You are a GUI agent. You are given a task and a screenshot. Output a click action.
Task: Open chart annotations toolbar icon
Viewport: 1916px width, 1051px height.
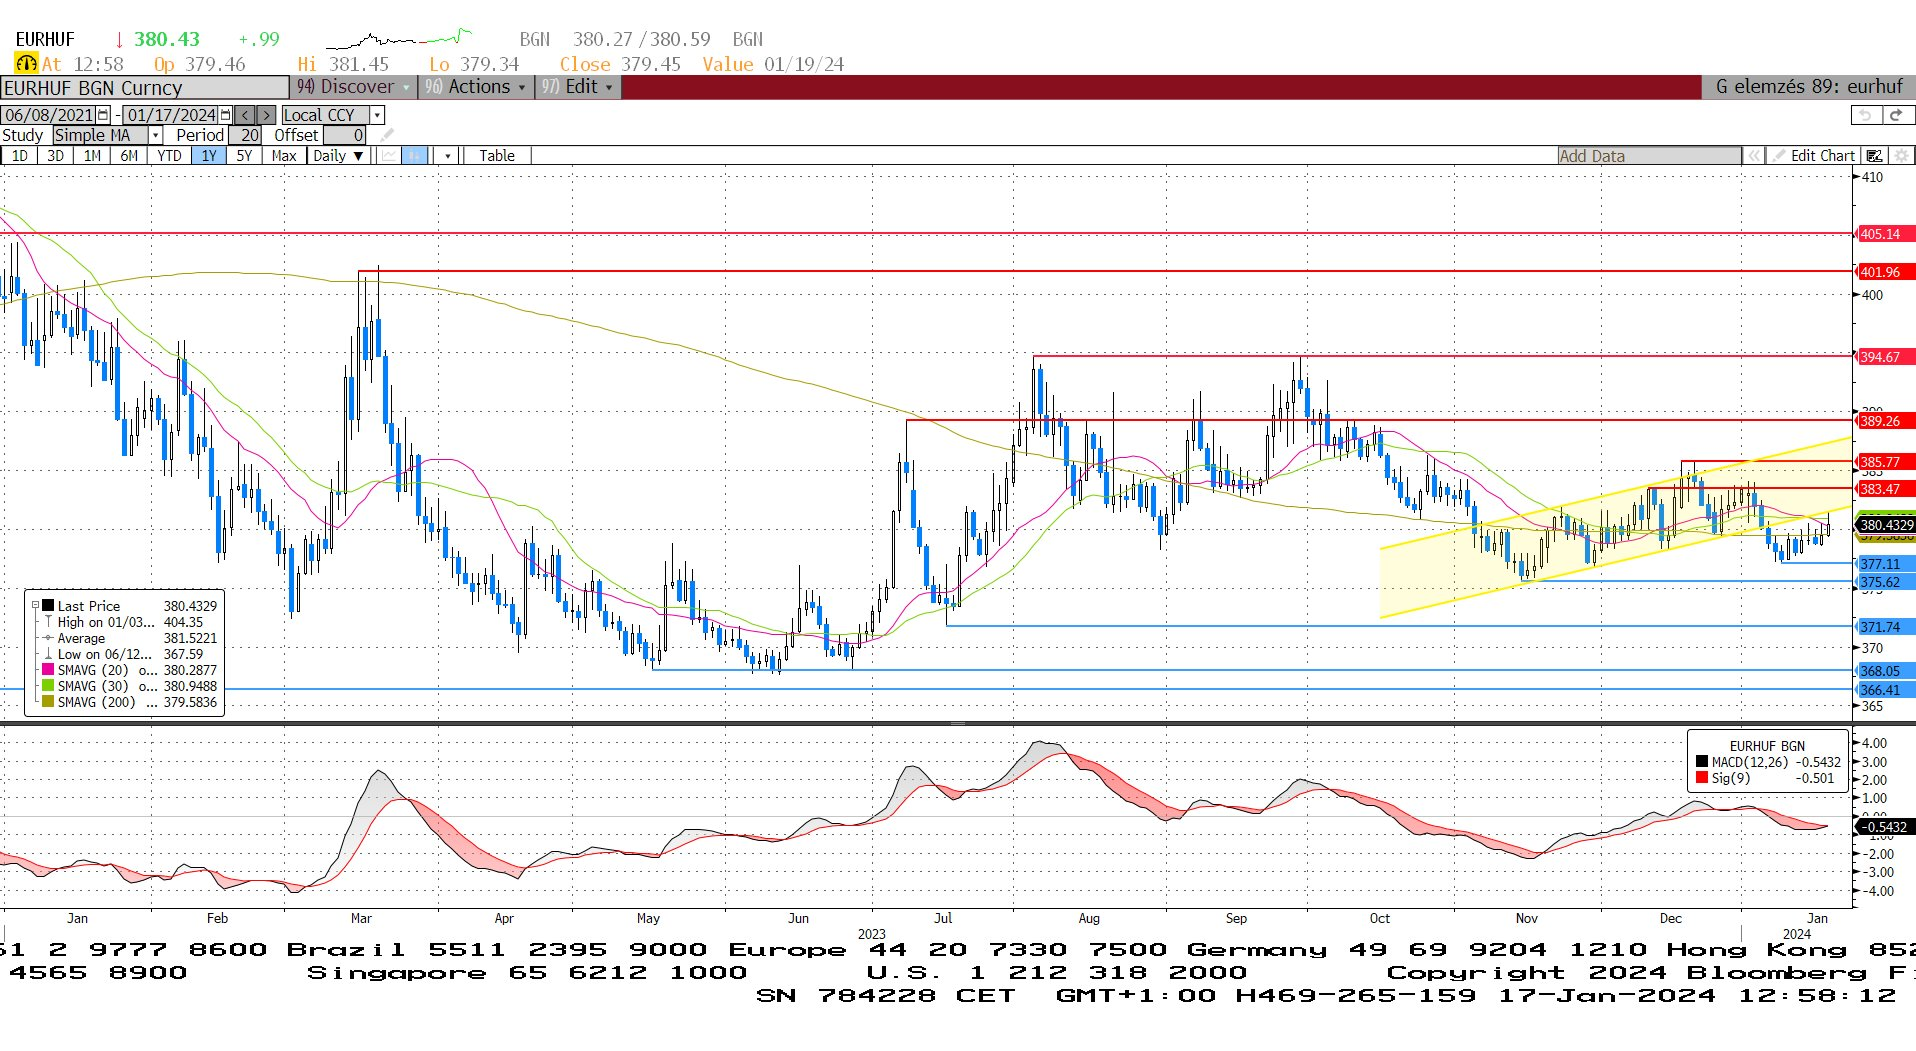[1875, 156]
